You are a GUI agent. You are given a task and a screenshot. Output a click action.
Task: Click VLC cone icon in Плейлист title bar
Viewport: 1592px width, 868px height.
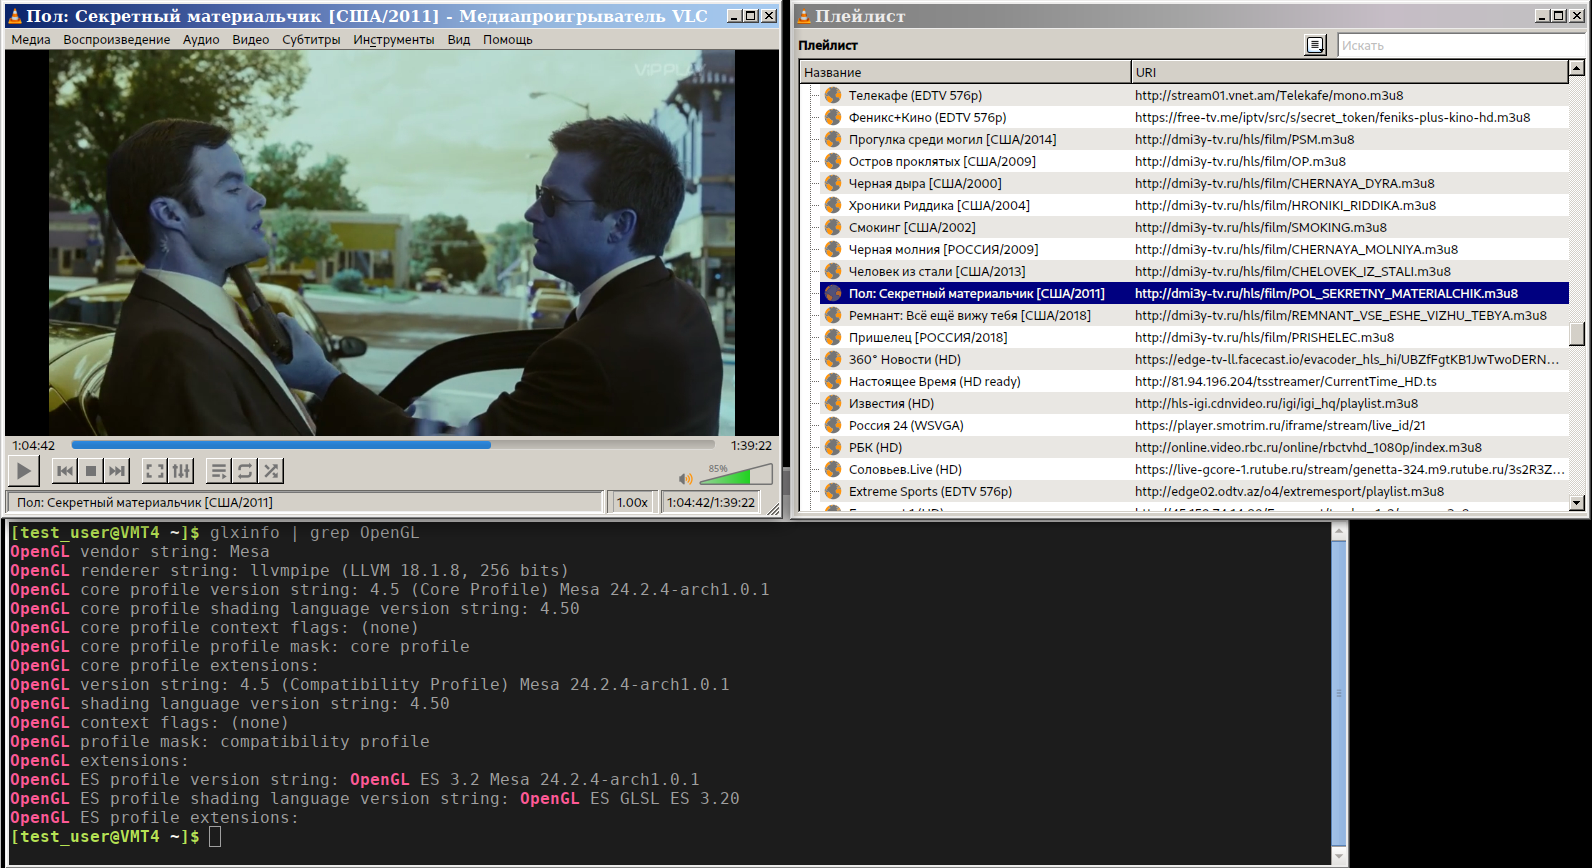point(804,16)
